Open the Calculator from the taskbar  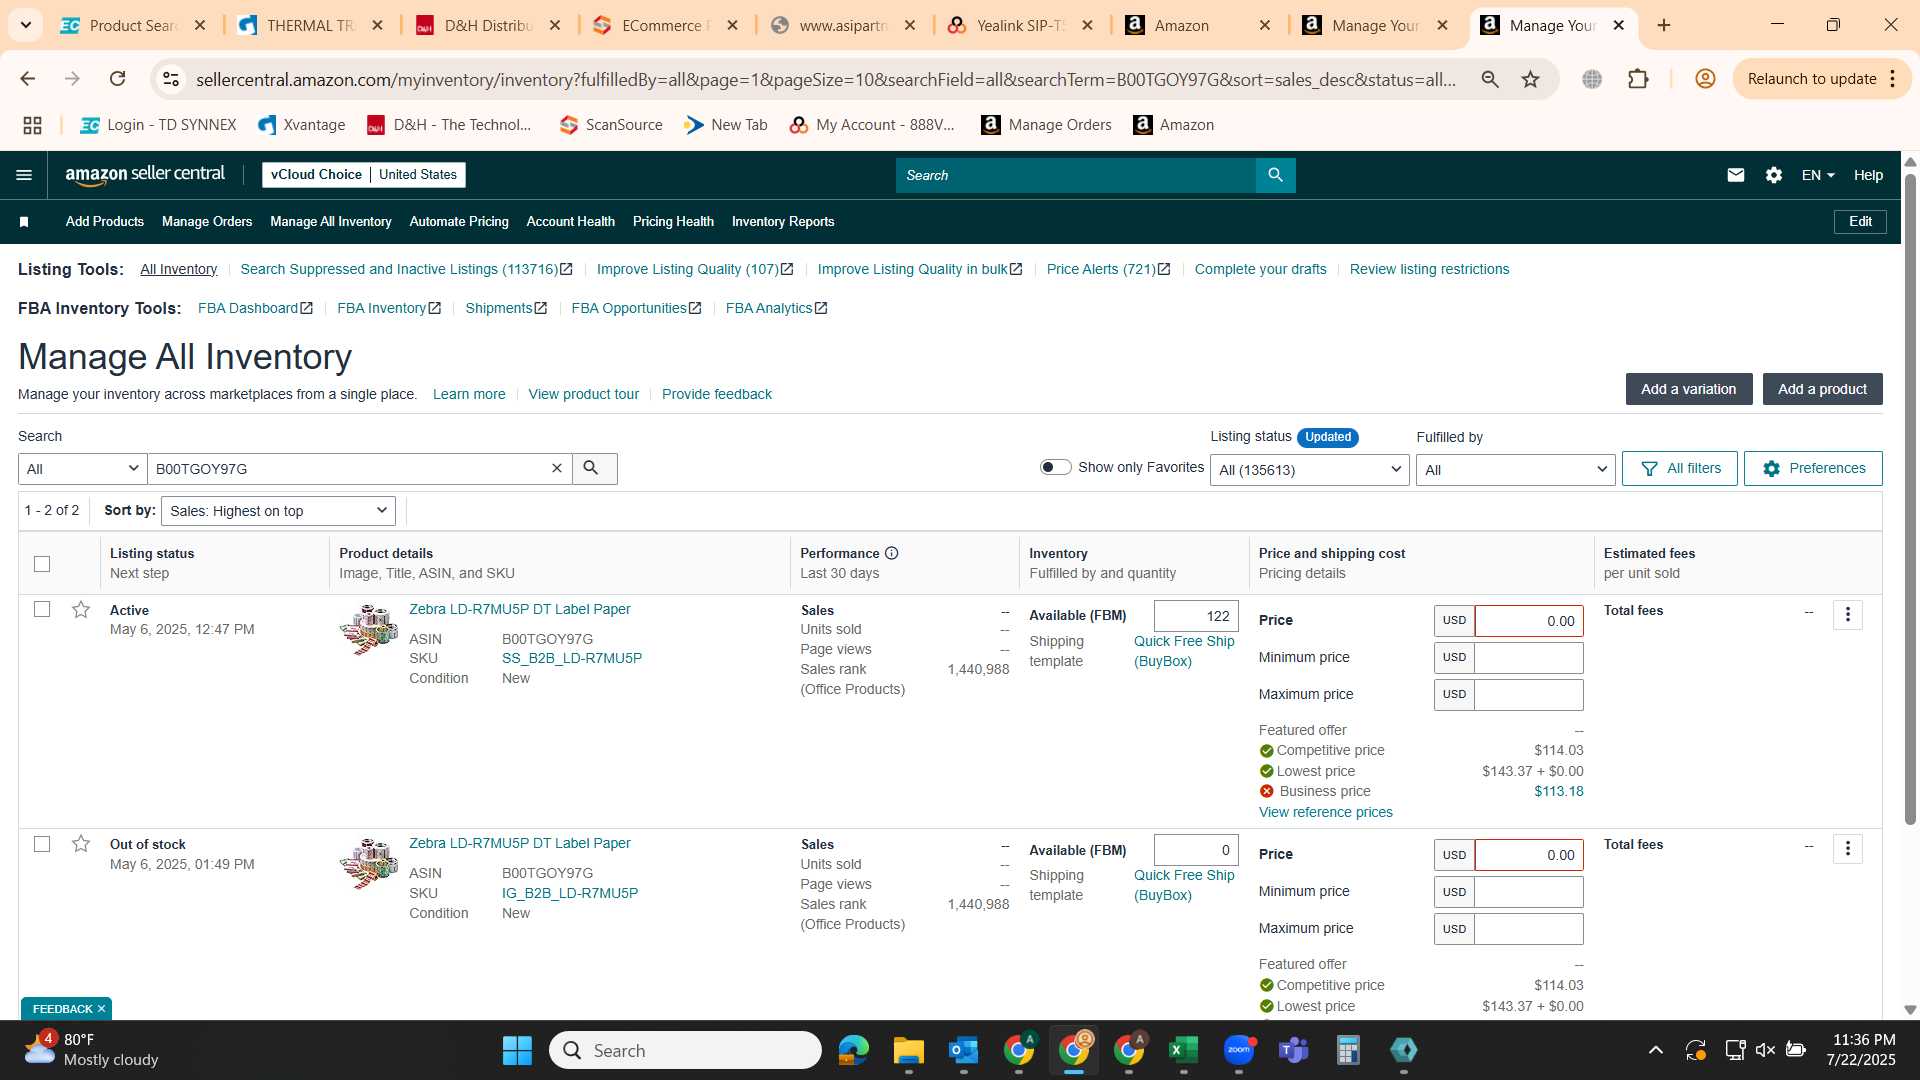(1348, 1050)
